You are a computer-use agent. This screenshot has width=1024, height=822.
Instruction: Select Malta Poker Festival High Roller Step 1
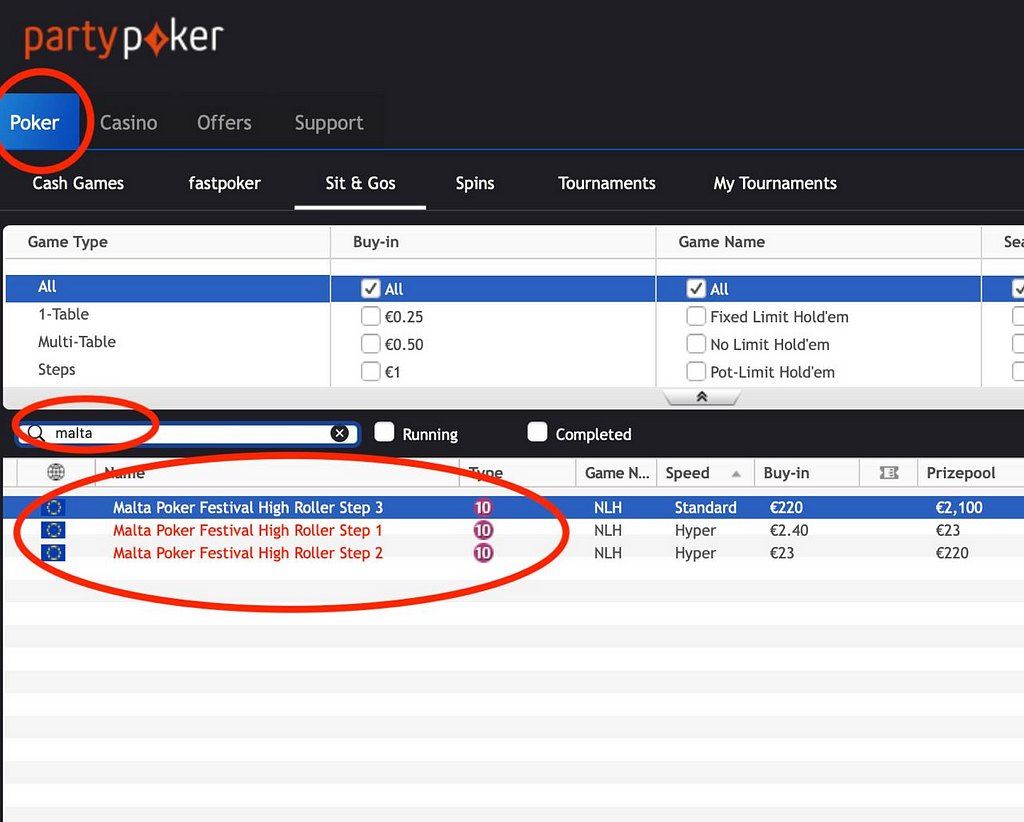point(248,530)
